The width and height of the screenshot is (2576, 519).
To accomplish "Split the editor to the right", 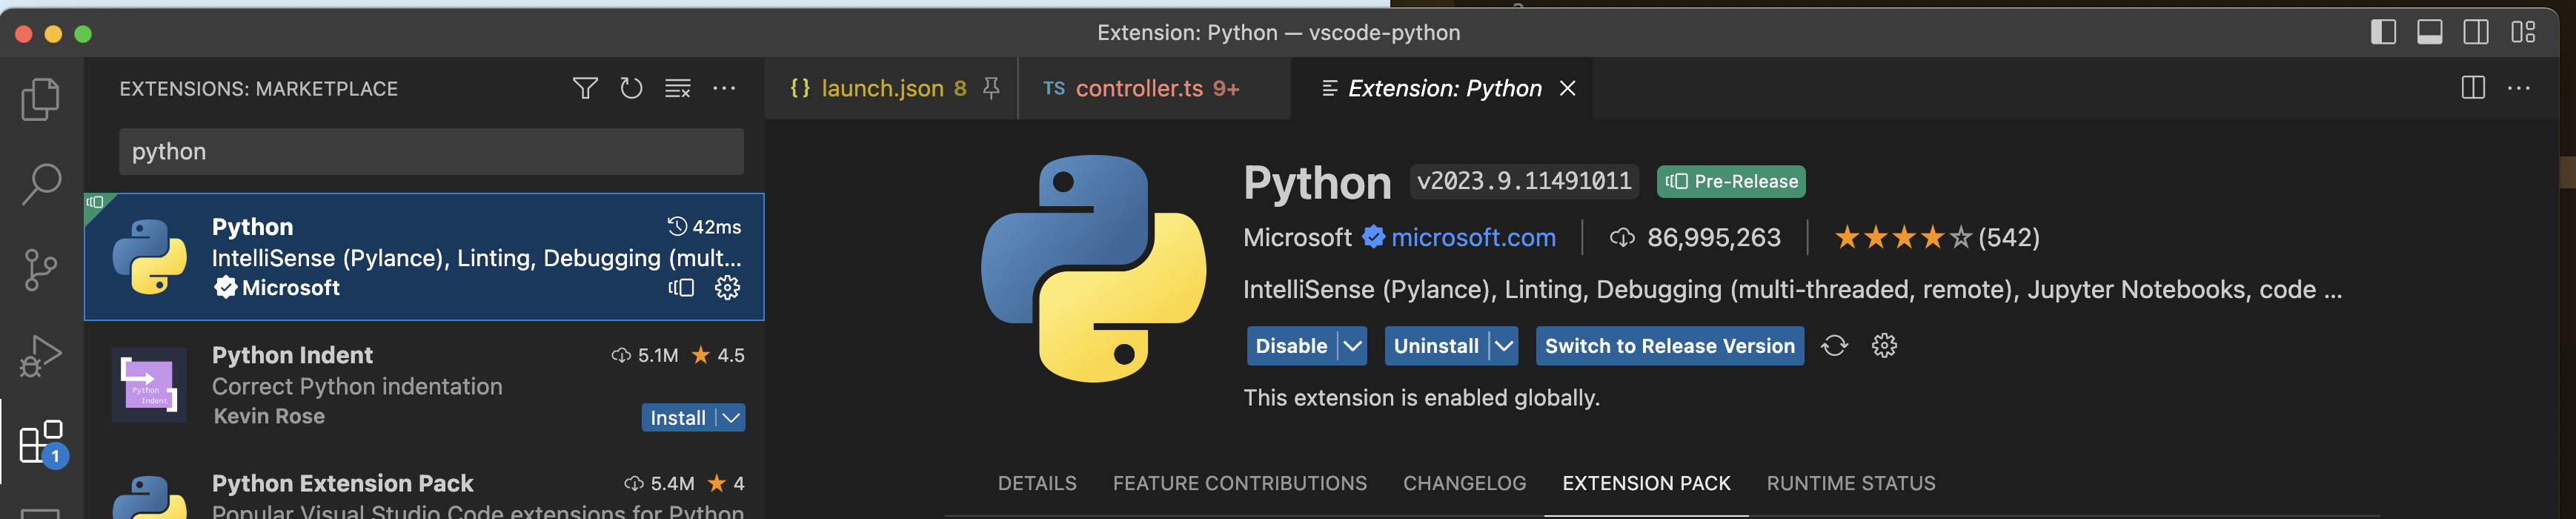I will pos(2473,88).
